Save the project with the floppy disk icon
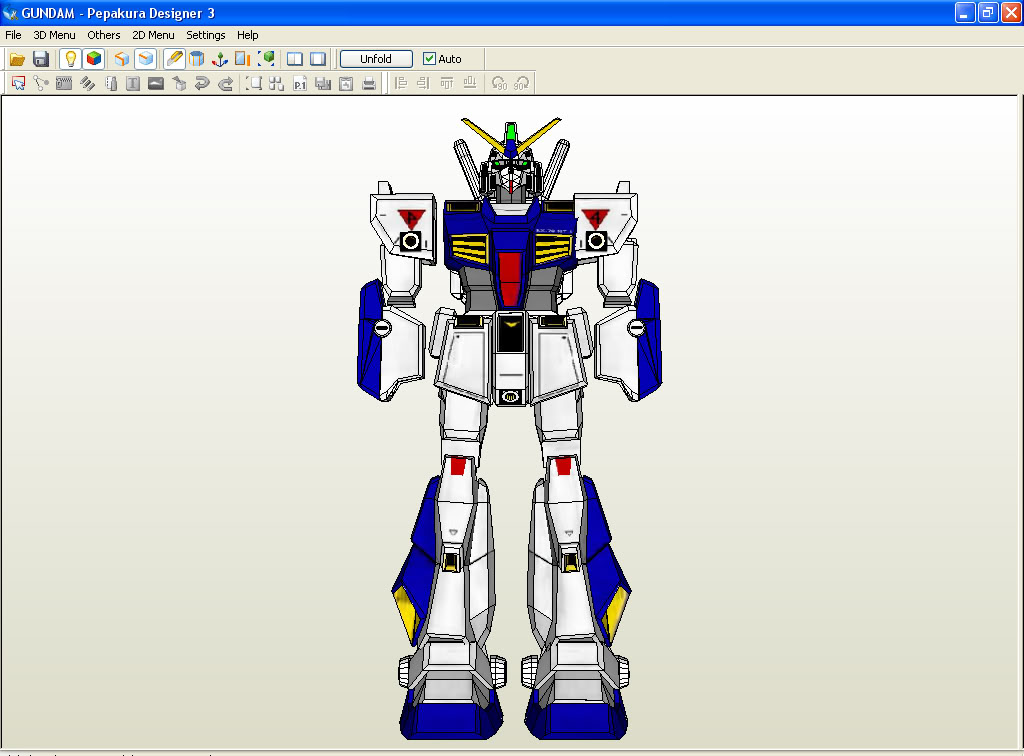 (40, 59)
